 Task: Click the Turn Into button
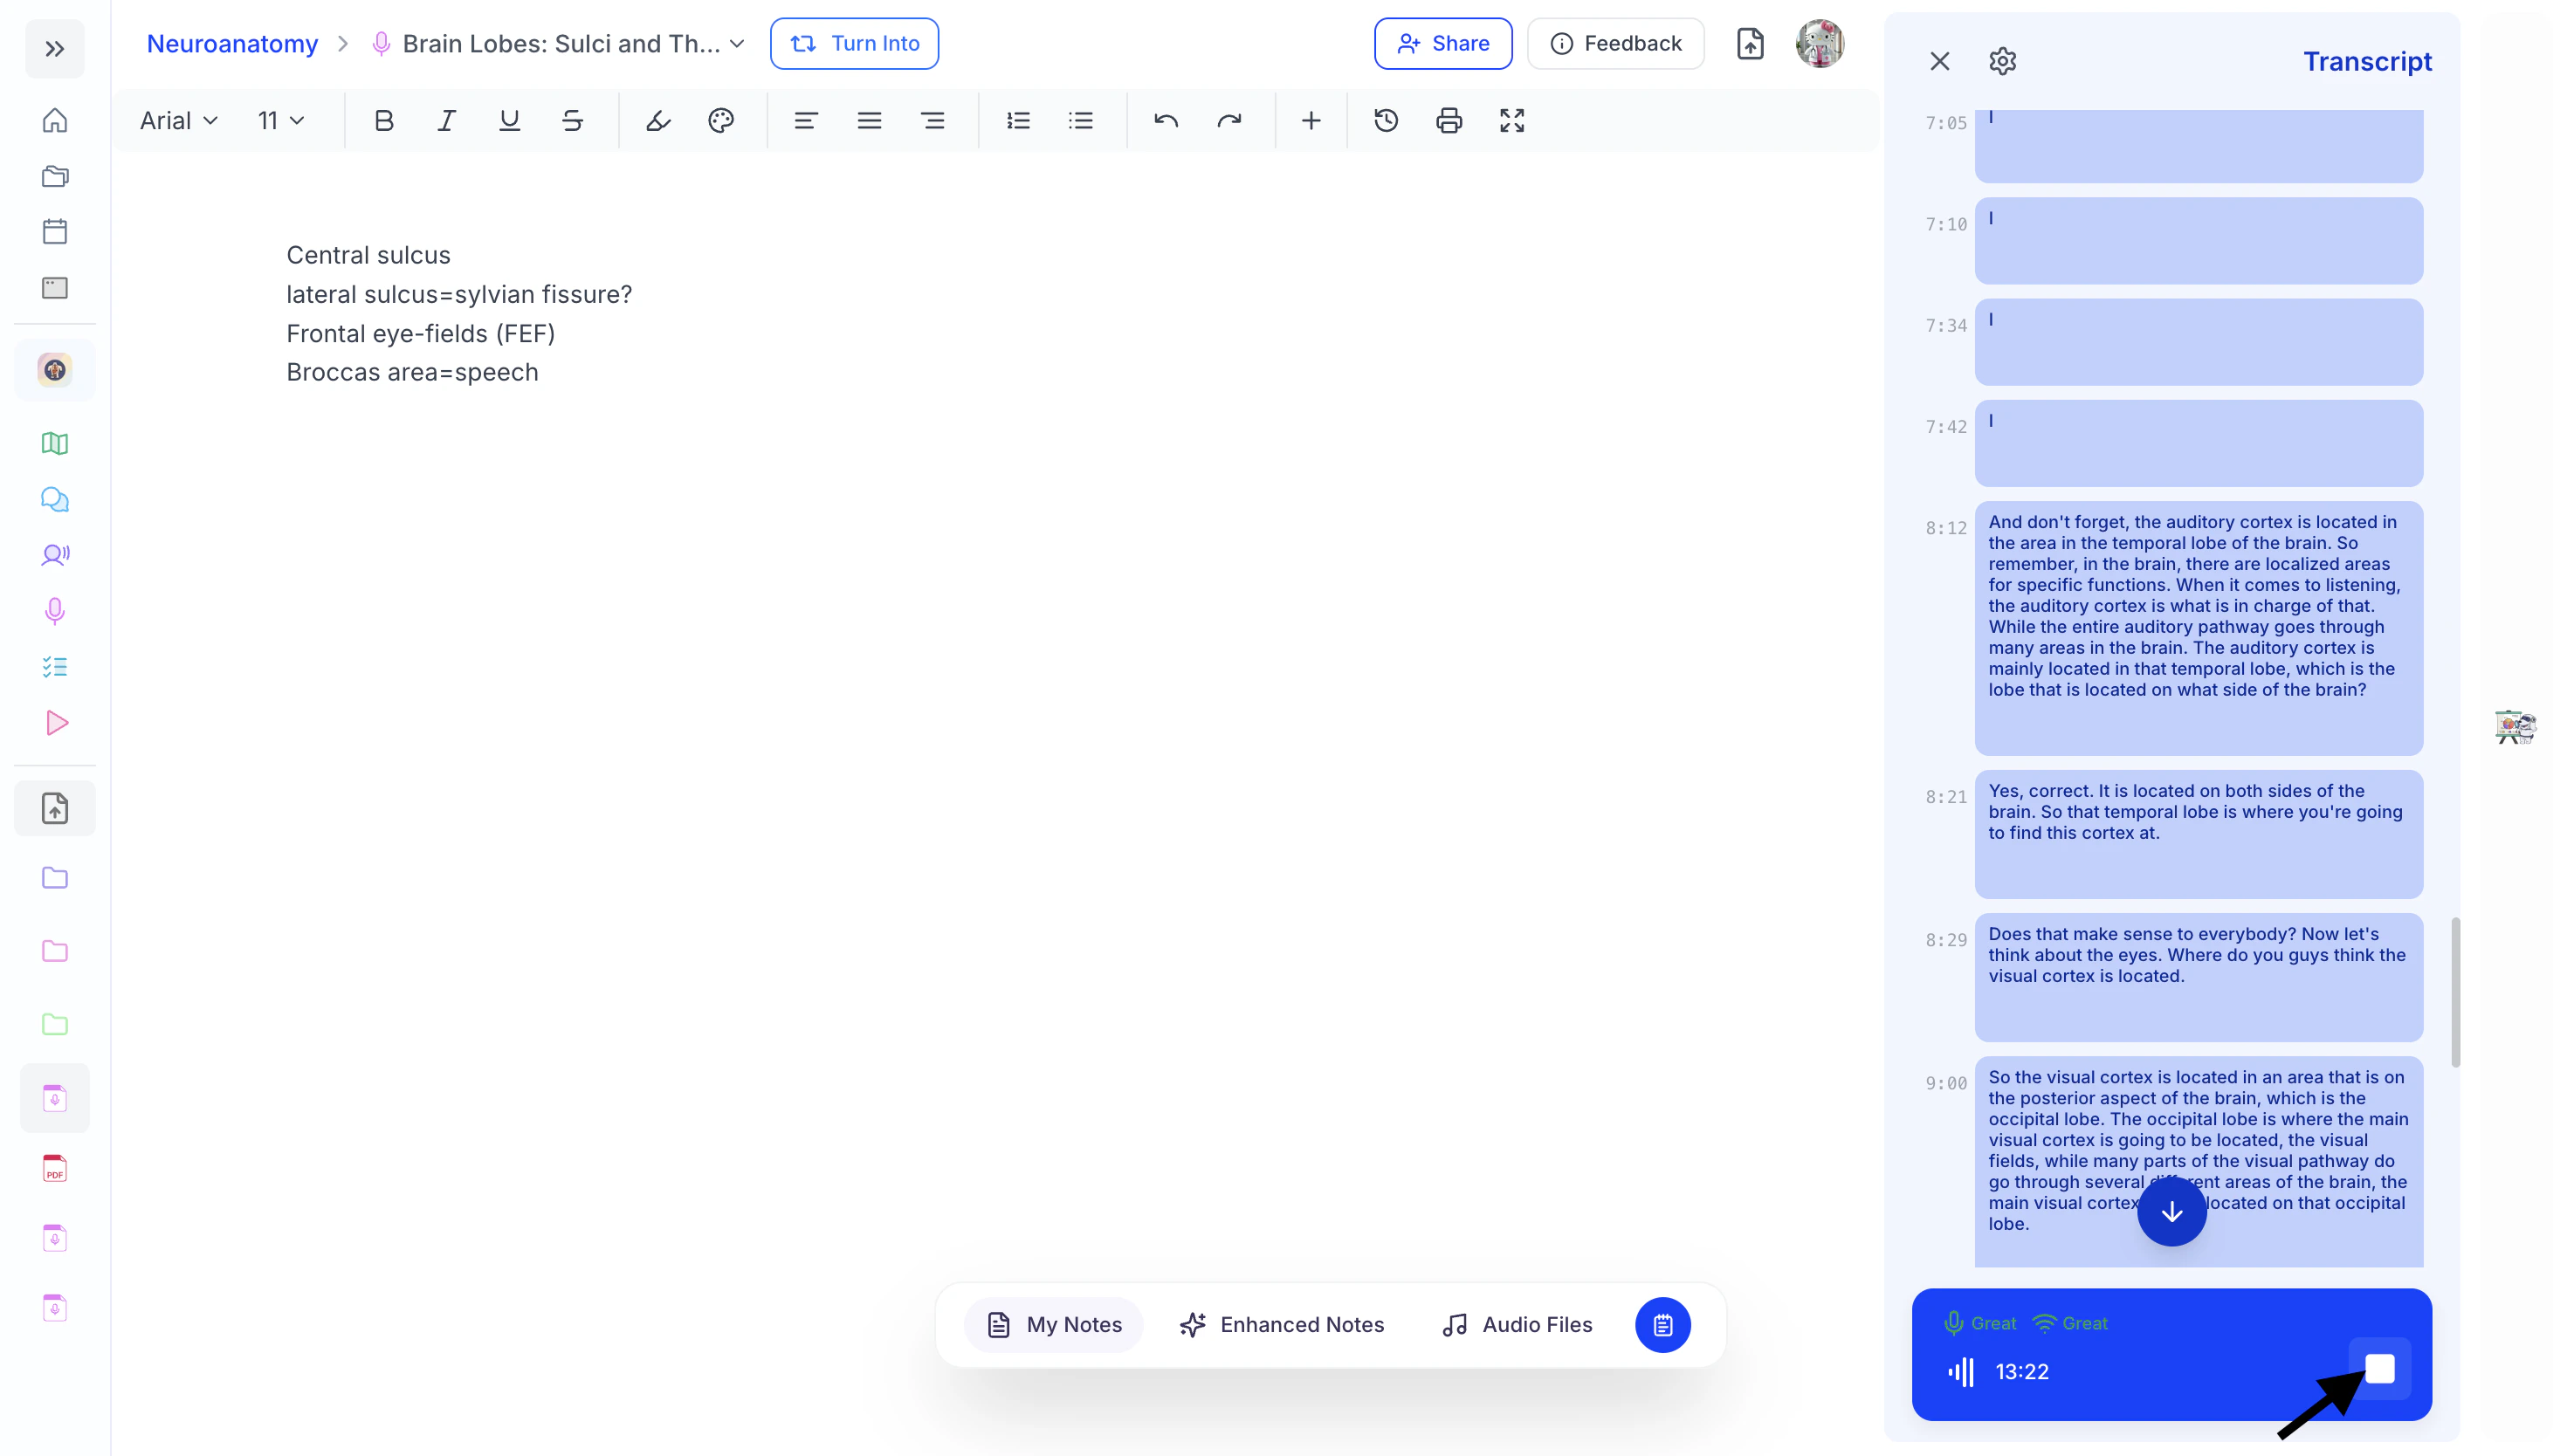coord(854,44)
